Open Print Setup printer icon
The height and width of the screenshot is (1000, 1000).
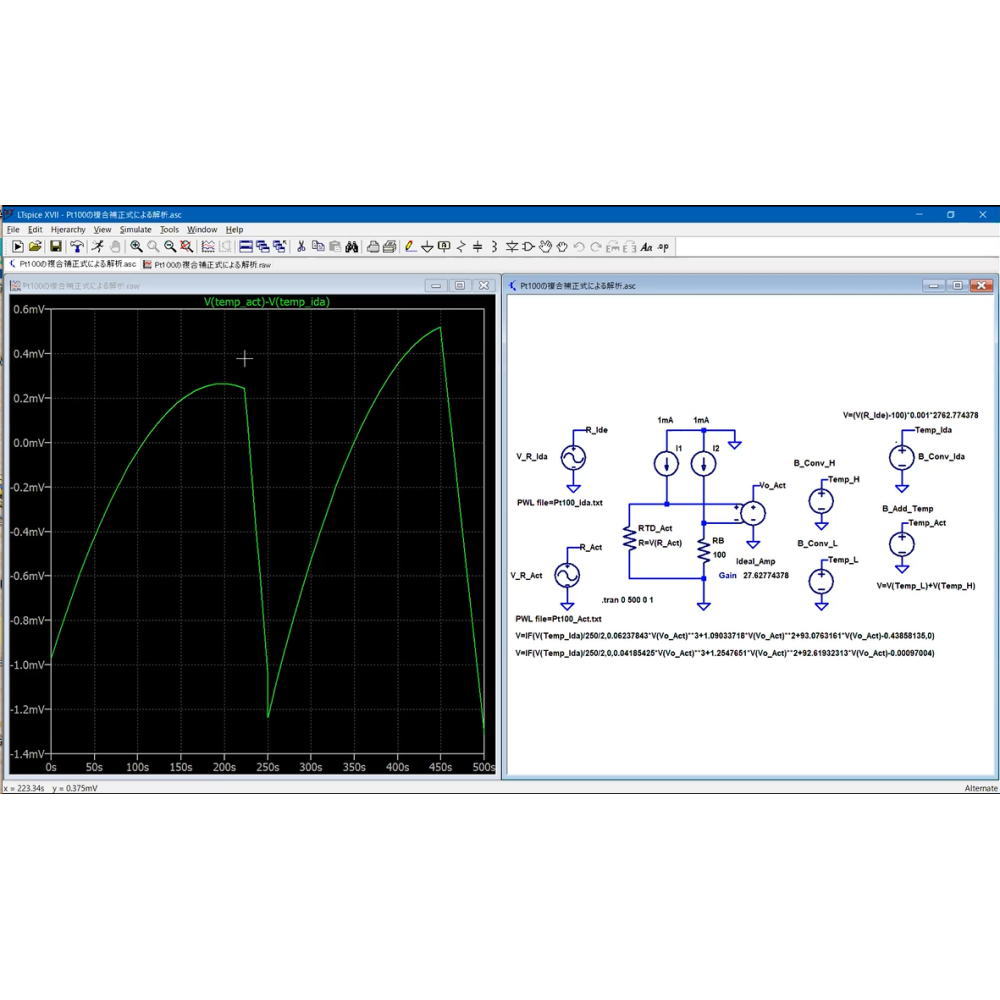click(x=372, y=246)
